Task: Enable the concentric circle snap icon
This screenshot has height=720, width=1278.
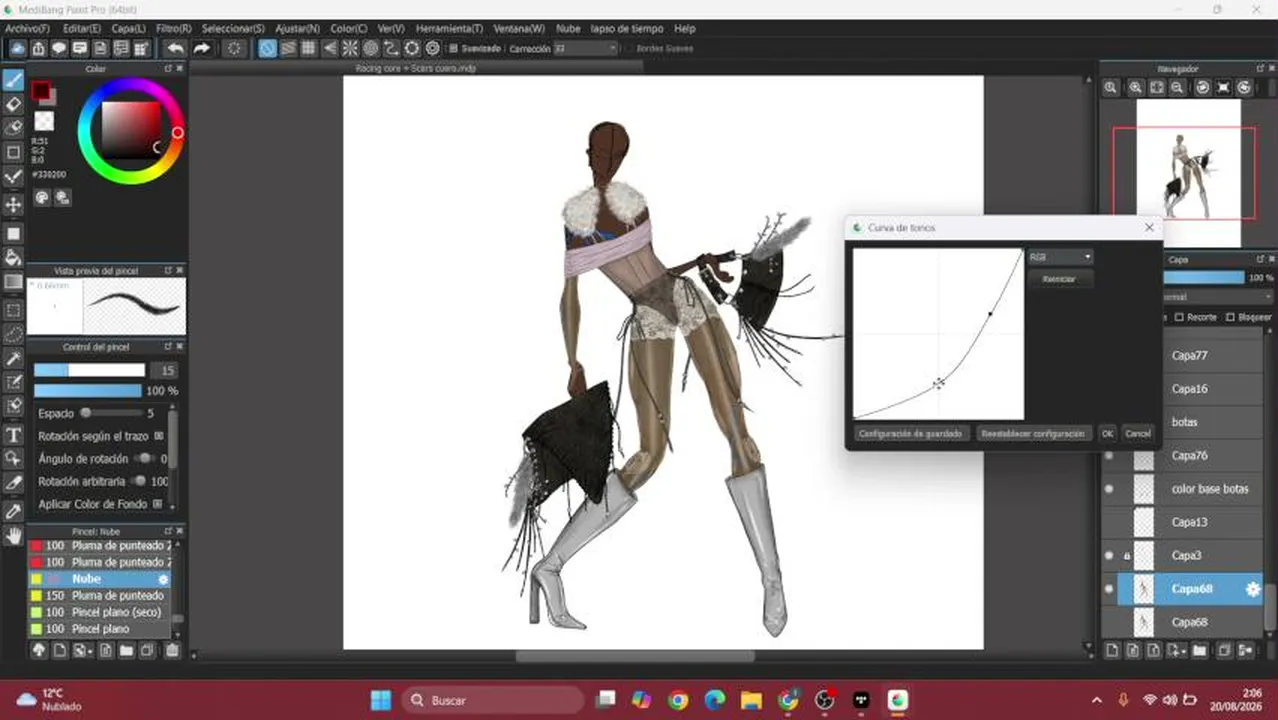Action: tap(370, 48)
